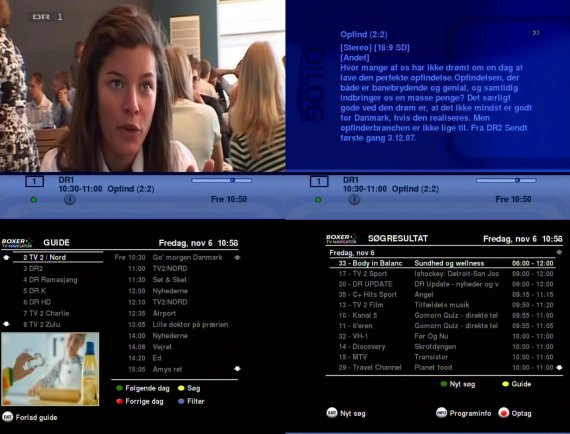Image resolution: width=570 pixels, height=434 pixels.
Task: Click the EXIT Nyt søg button
Action: (346, 413)
